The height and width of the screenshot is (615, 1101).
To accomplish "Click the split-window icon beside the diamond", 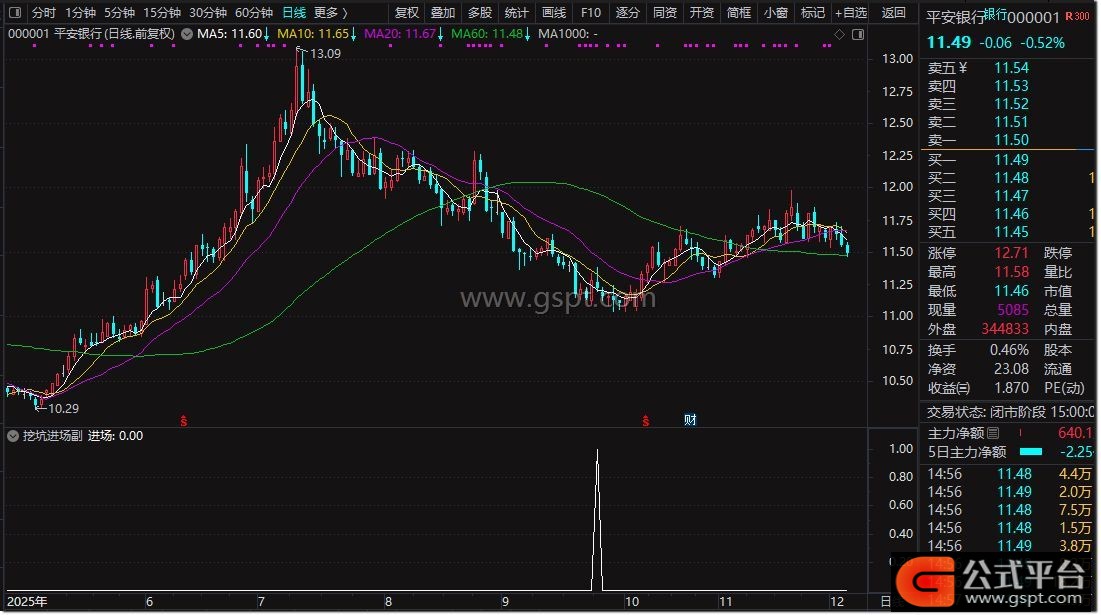I will 858,34.
